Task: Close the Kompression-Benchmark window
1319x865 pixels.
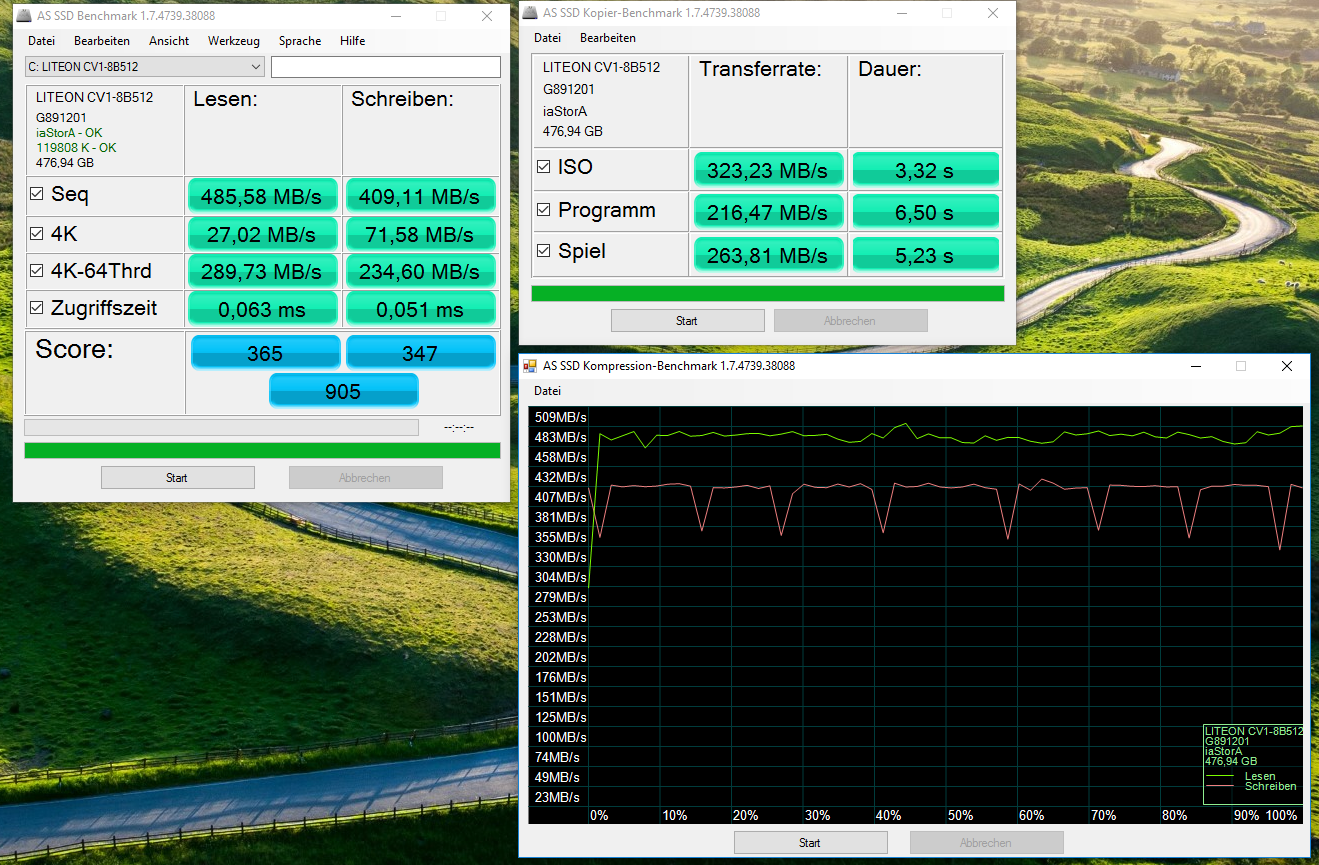Action: pos(1286,366)
